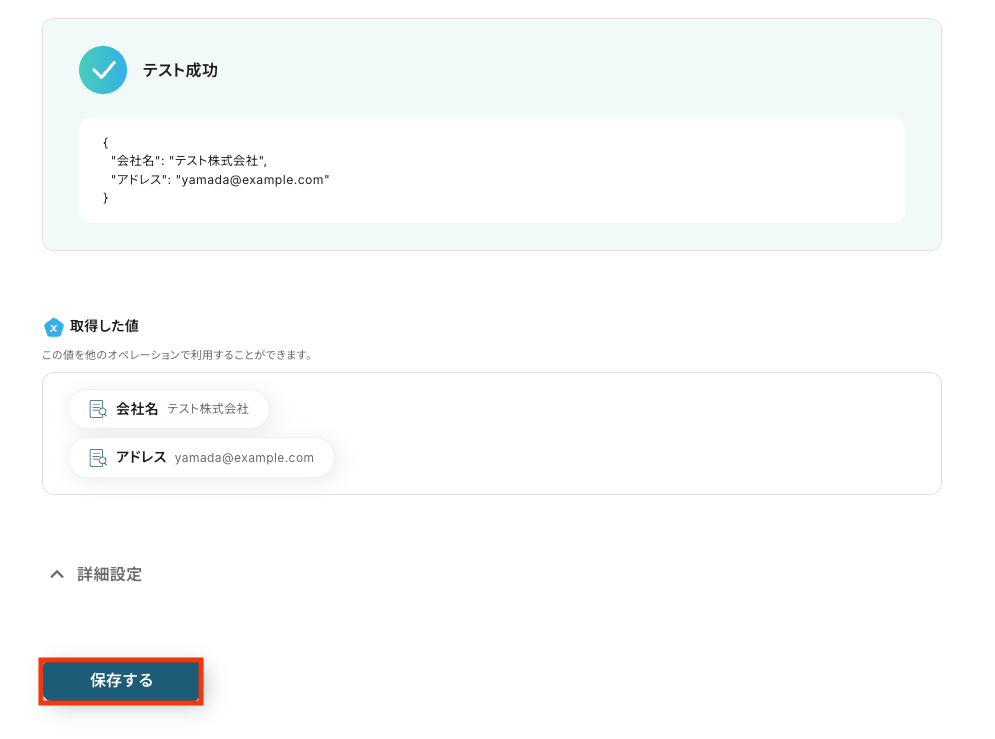Click the 取得した値 heading
Image resolution: width=995 pixels, height=739 pixels.
click(104, 326)
